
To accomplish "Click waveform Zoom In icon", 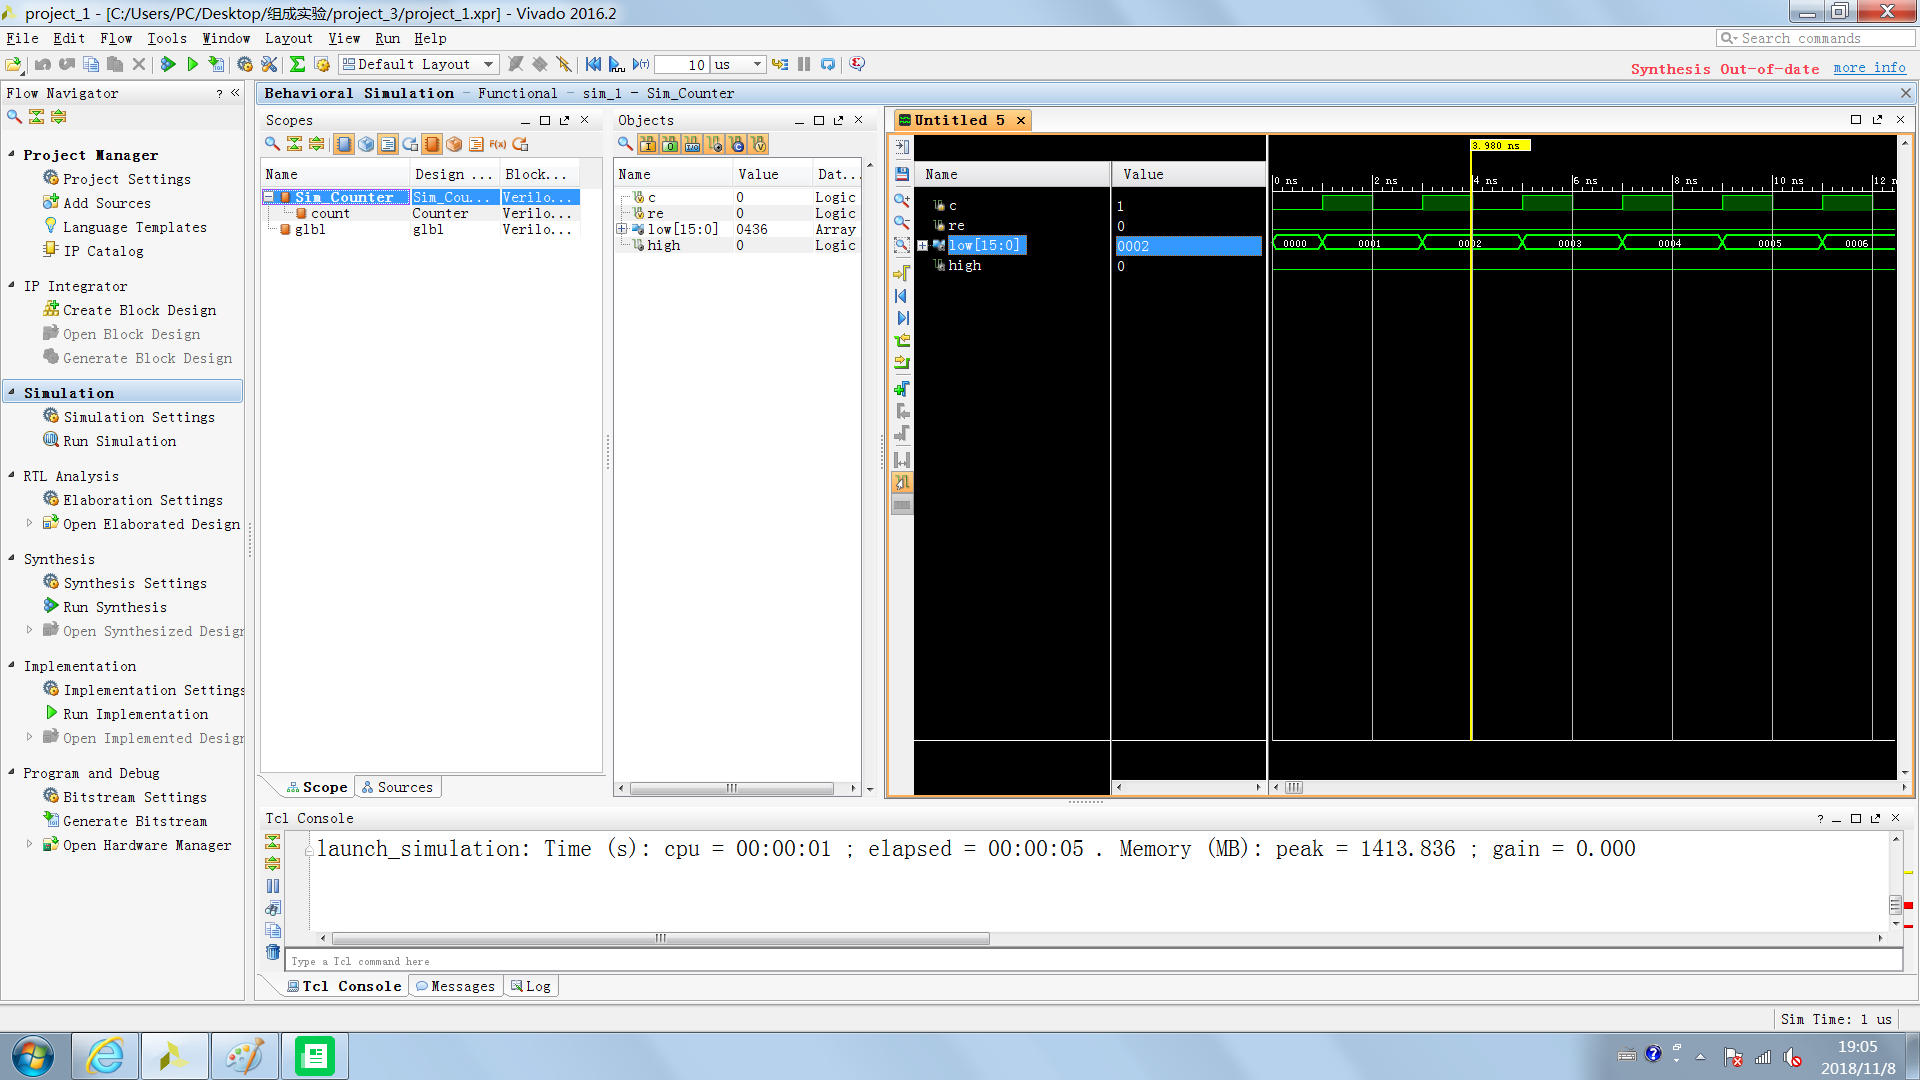I will (x=901, y=200).
